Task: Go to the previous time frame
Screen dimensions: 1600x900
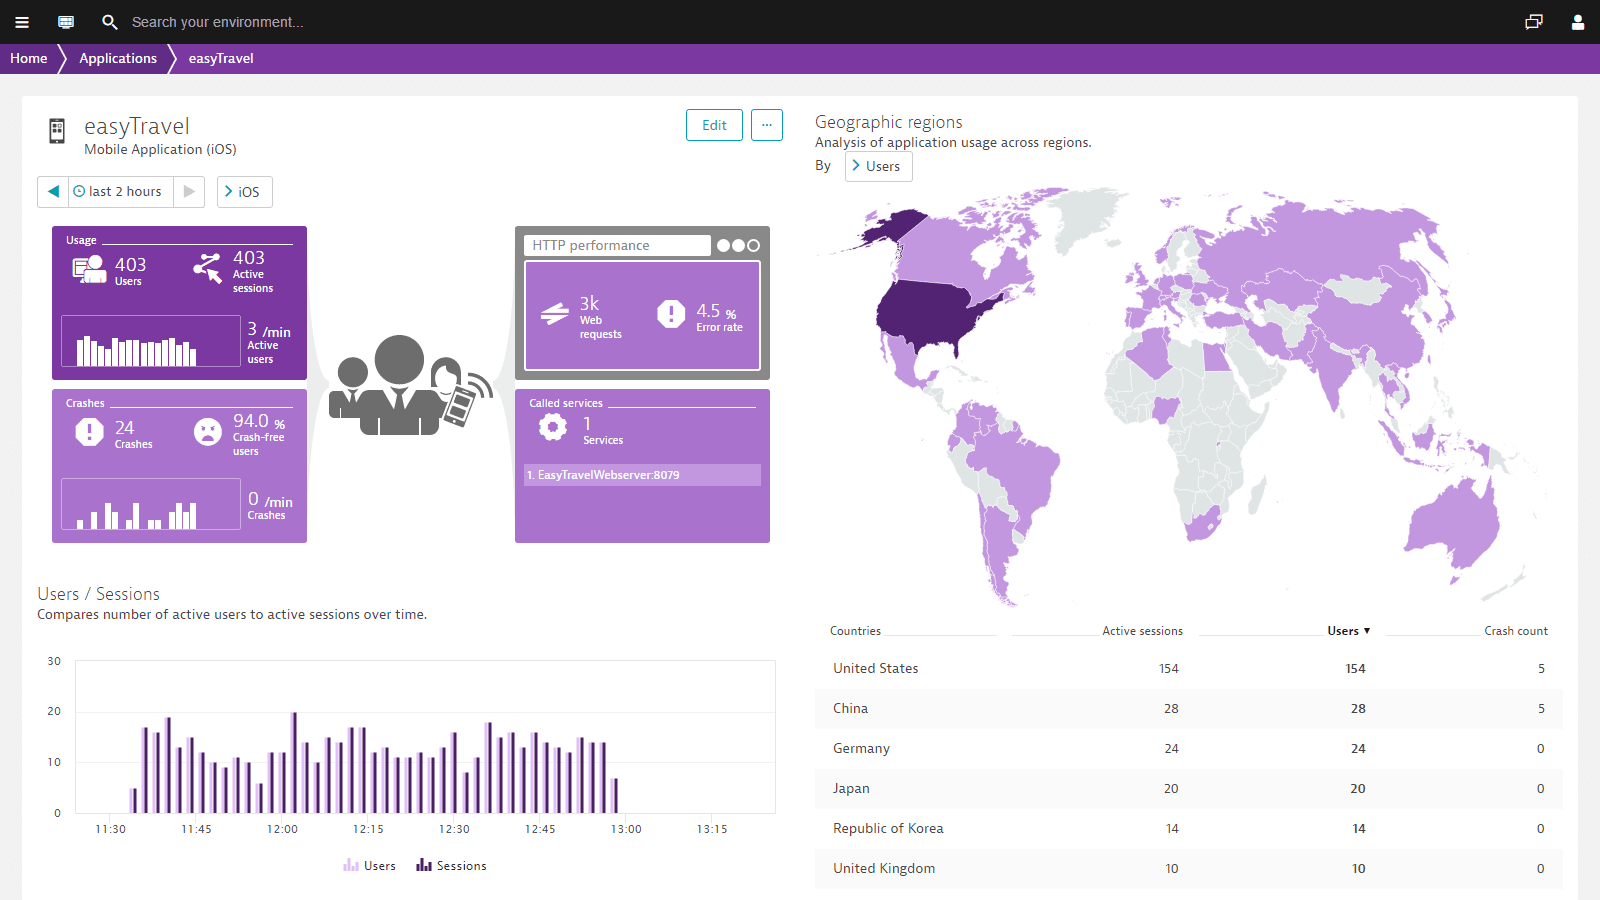Action: click(x=53, y=191)
